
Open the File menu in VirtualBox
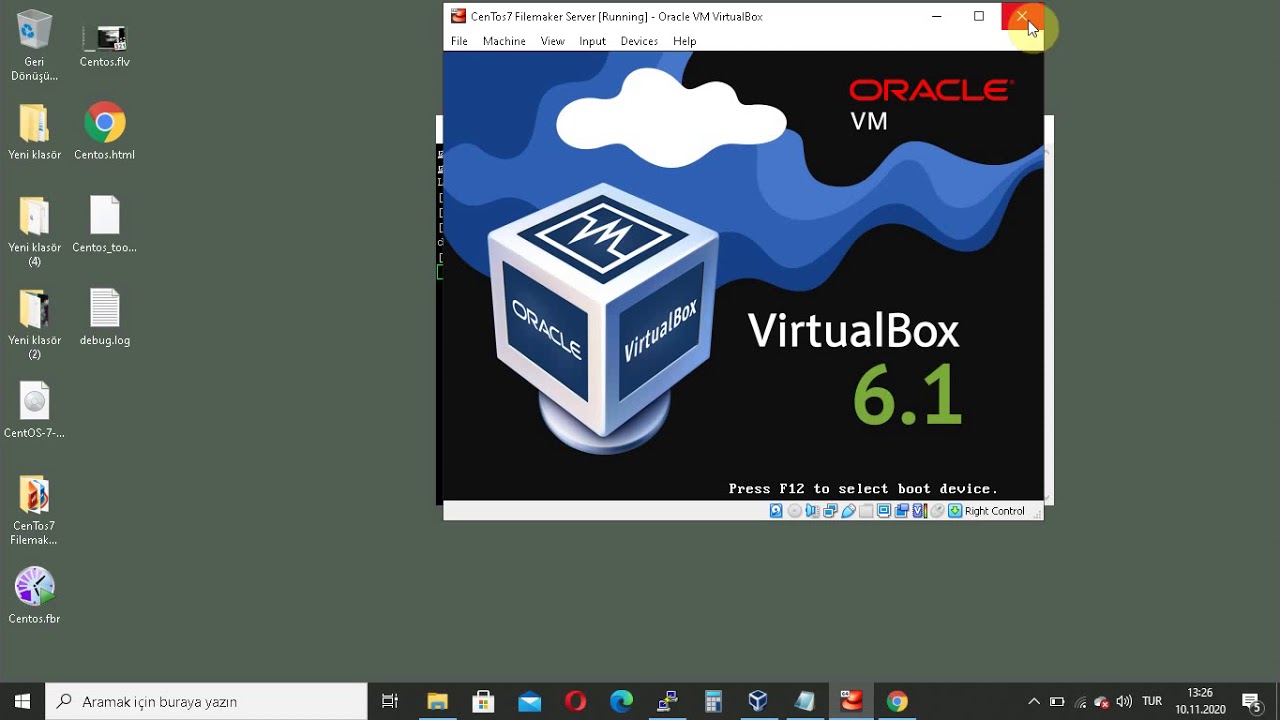(459, 41)
